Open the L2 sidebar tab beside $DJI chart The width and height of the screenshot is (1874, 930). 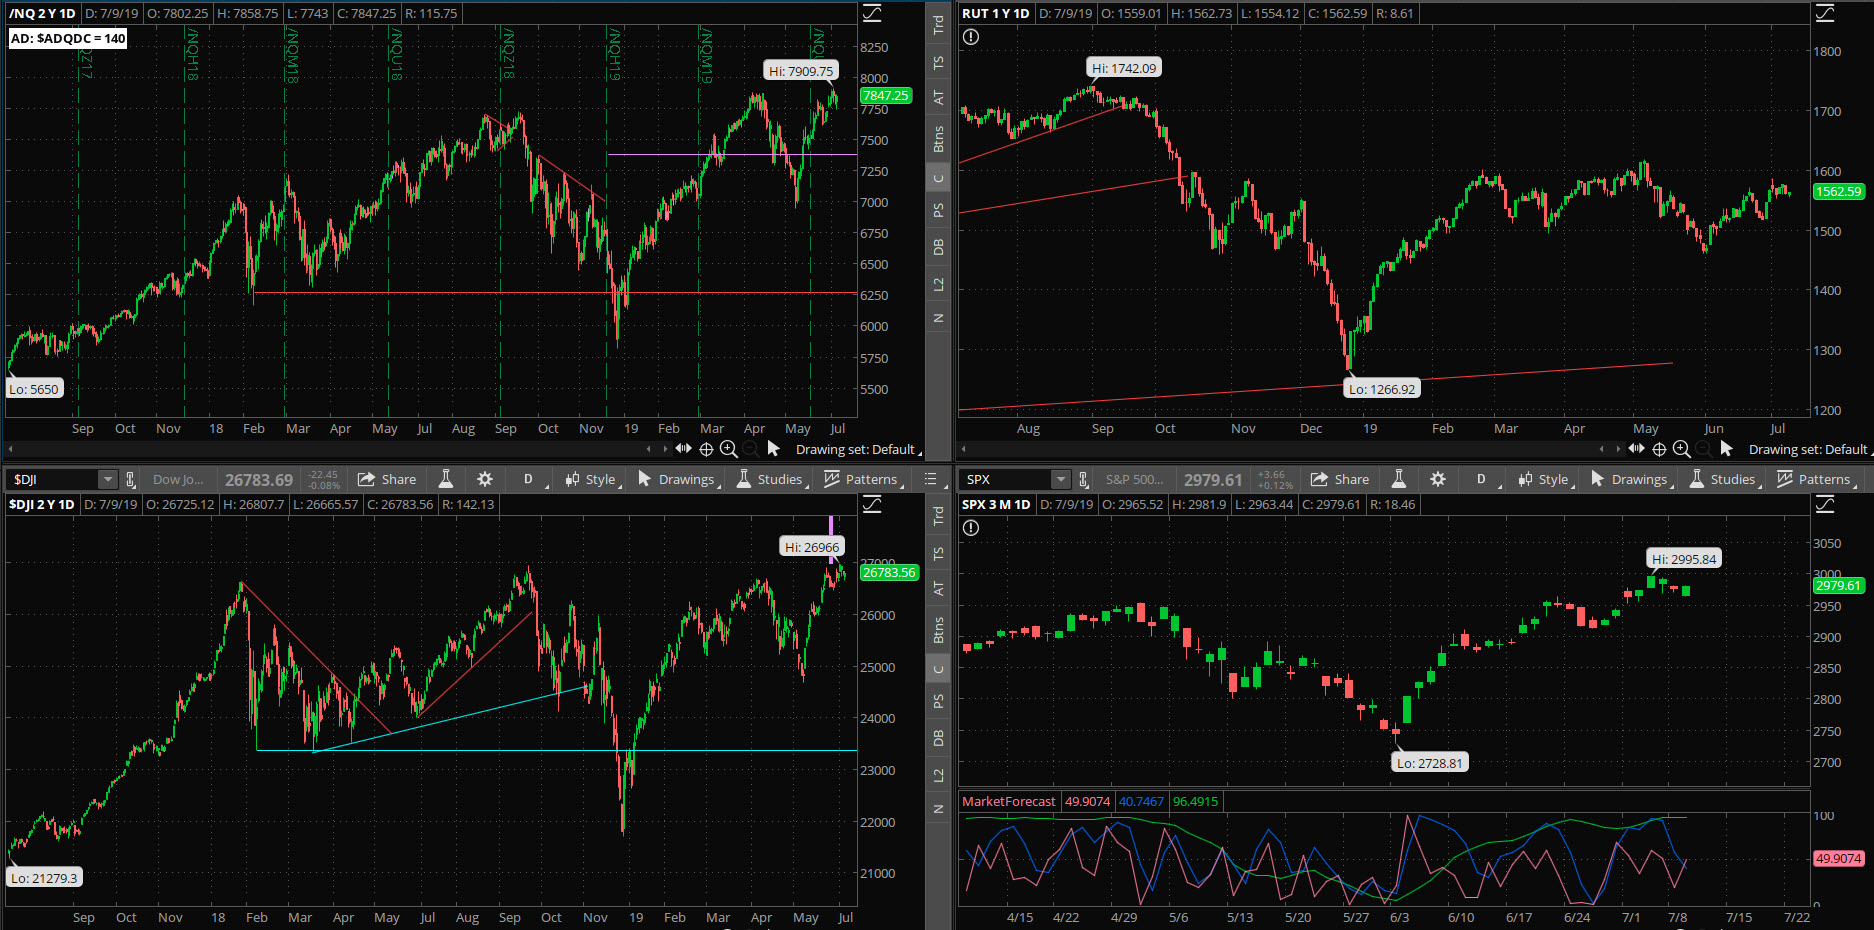(x=938, y=775)
